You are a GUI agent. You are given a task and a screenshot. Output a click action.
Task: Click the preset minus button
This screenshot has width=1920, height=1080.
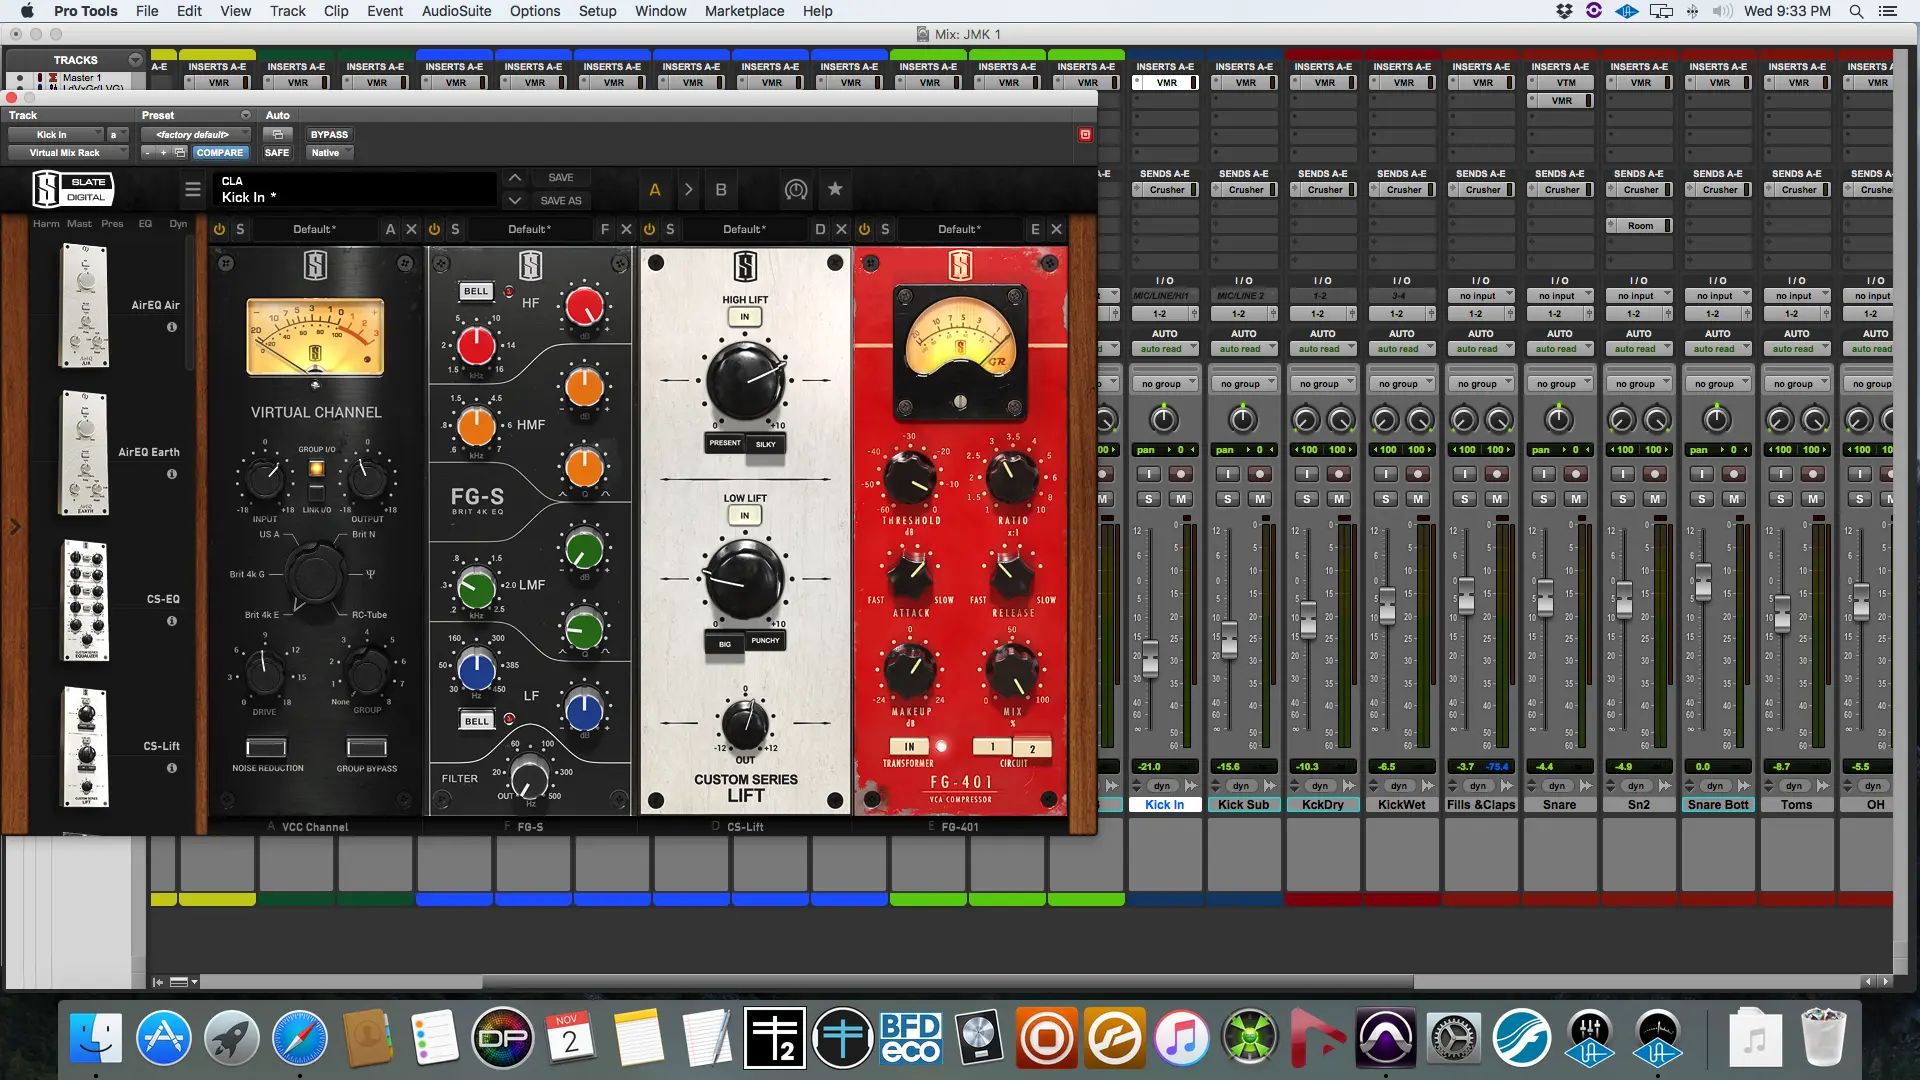pos(147,153)
